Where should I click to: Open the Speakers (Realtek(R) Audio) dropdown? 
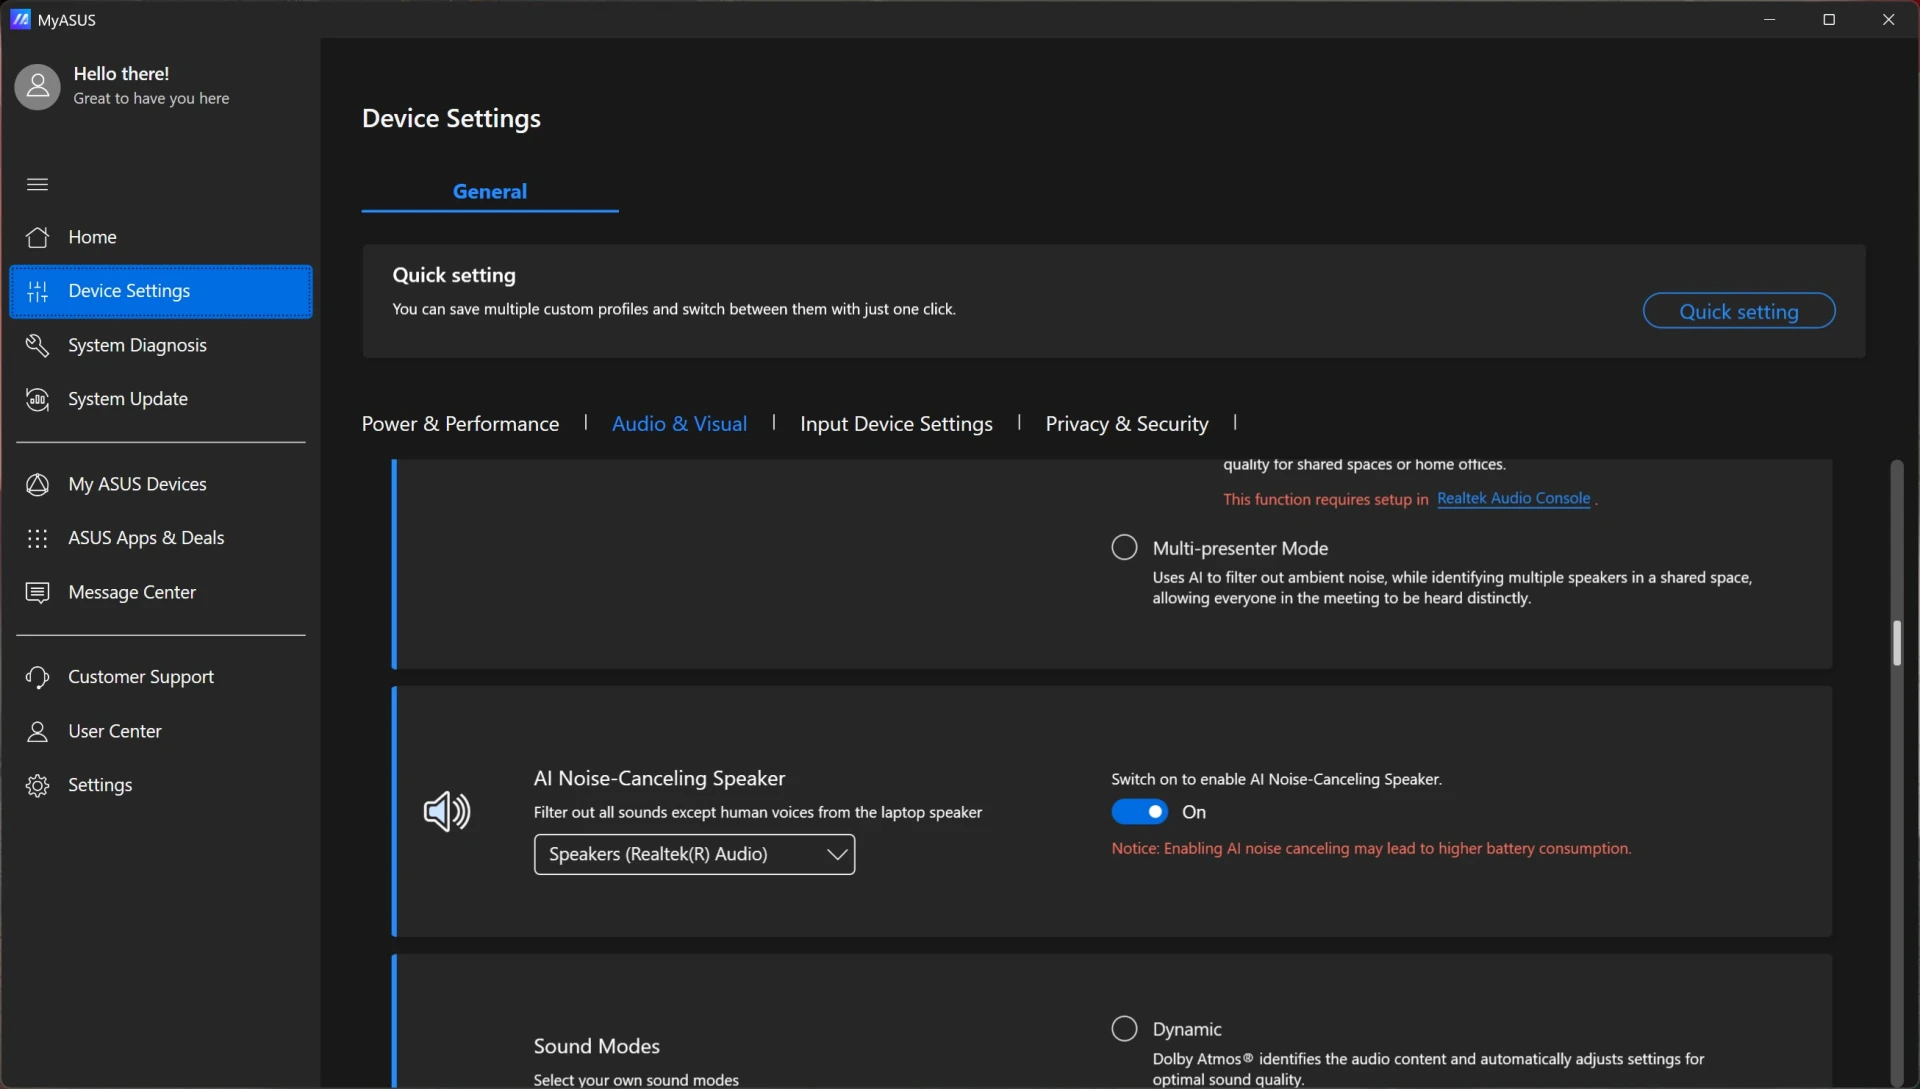[x=694, y=854]
